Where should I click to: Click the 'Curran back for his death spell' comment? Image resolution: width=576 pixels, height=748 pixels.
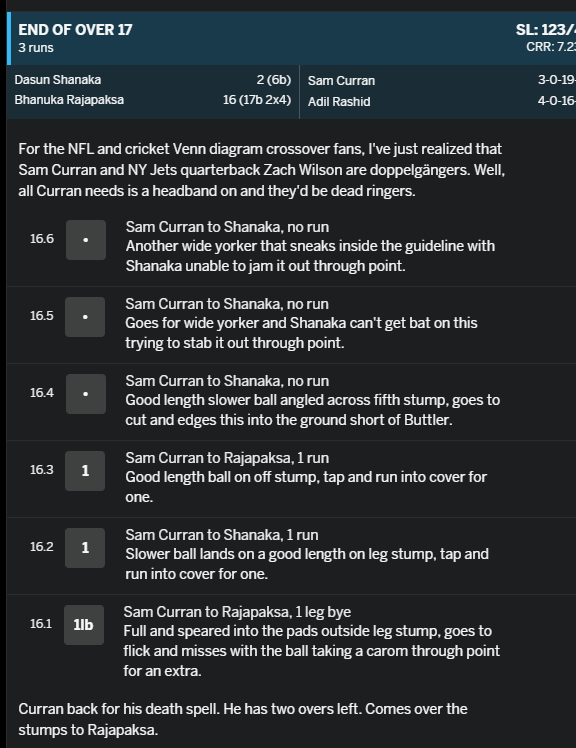(242, 719)
